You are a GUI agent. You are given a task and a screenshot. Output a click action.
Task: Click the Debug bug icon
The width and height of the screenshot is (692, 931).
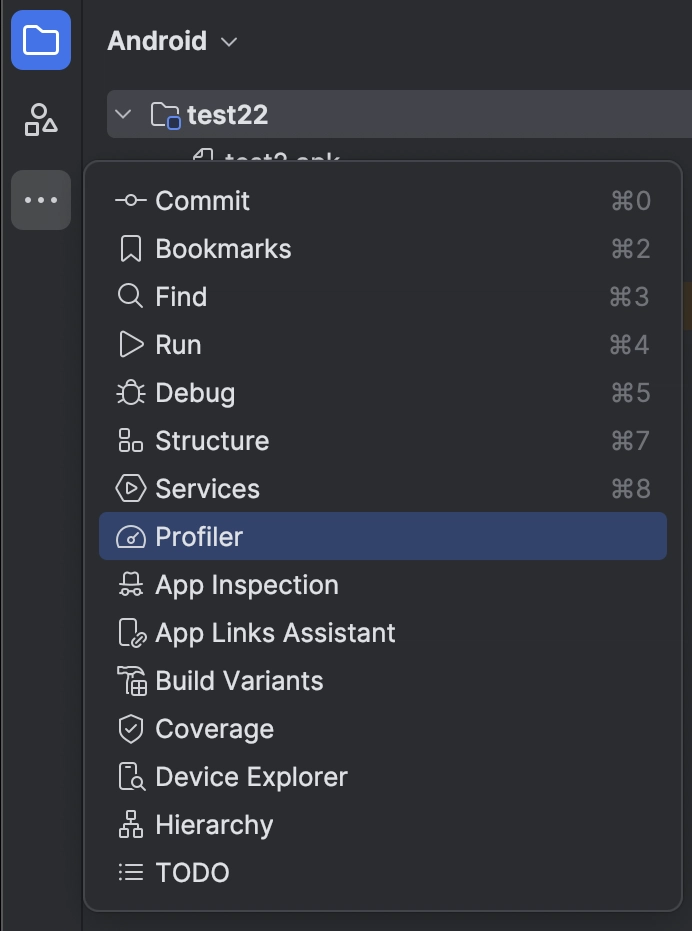coord(131,393)
